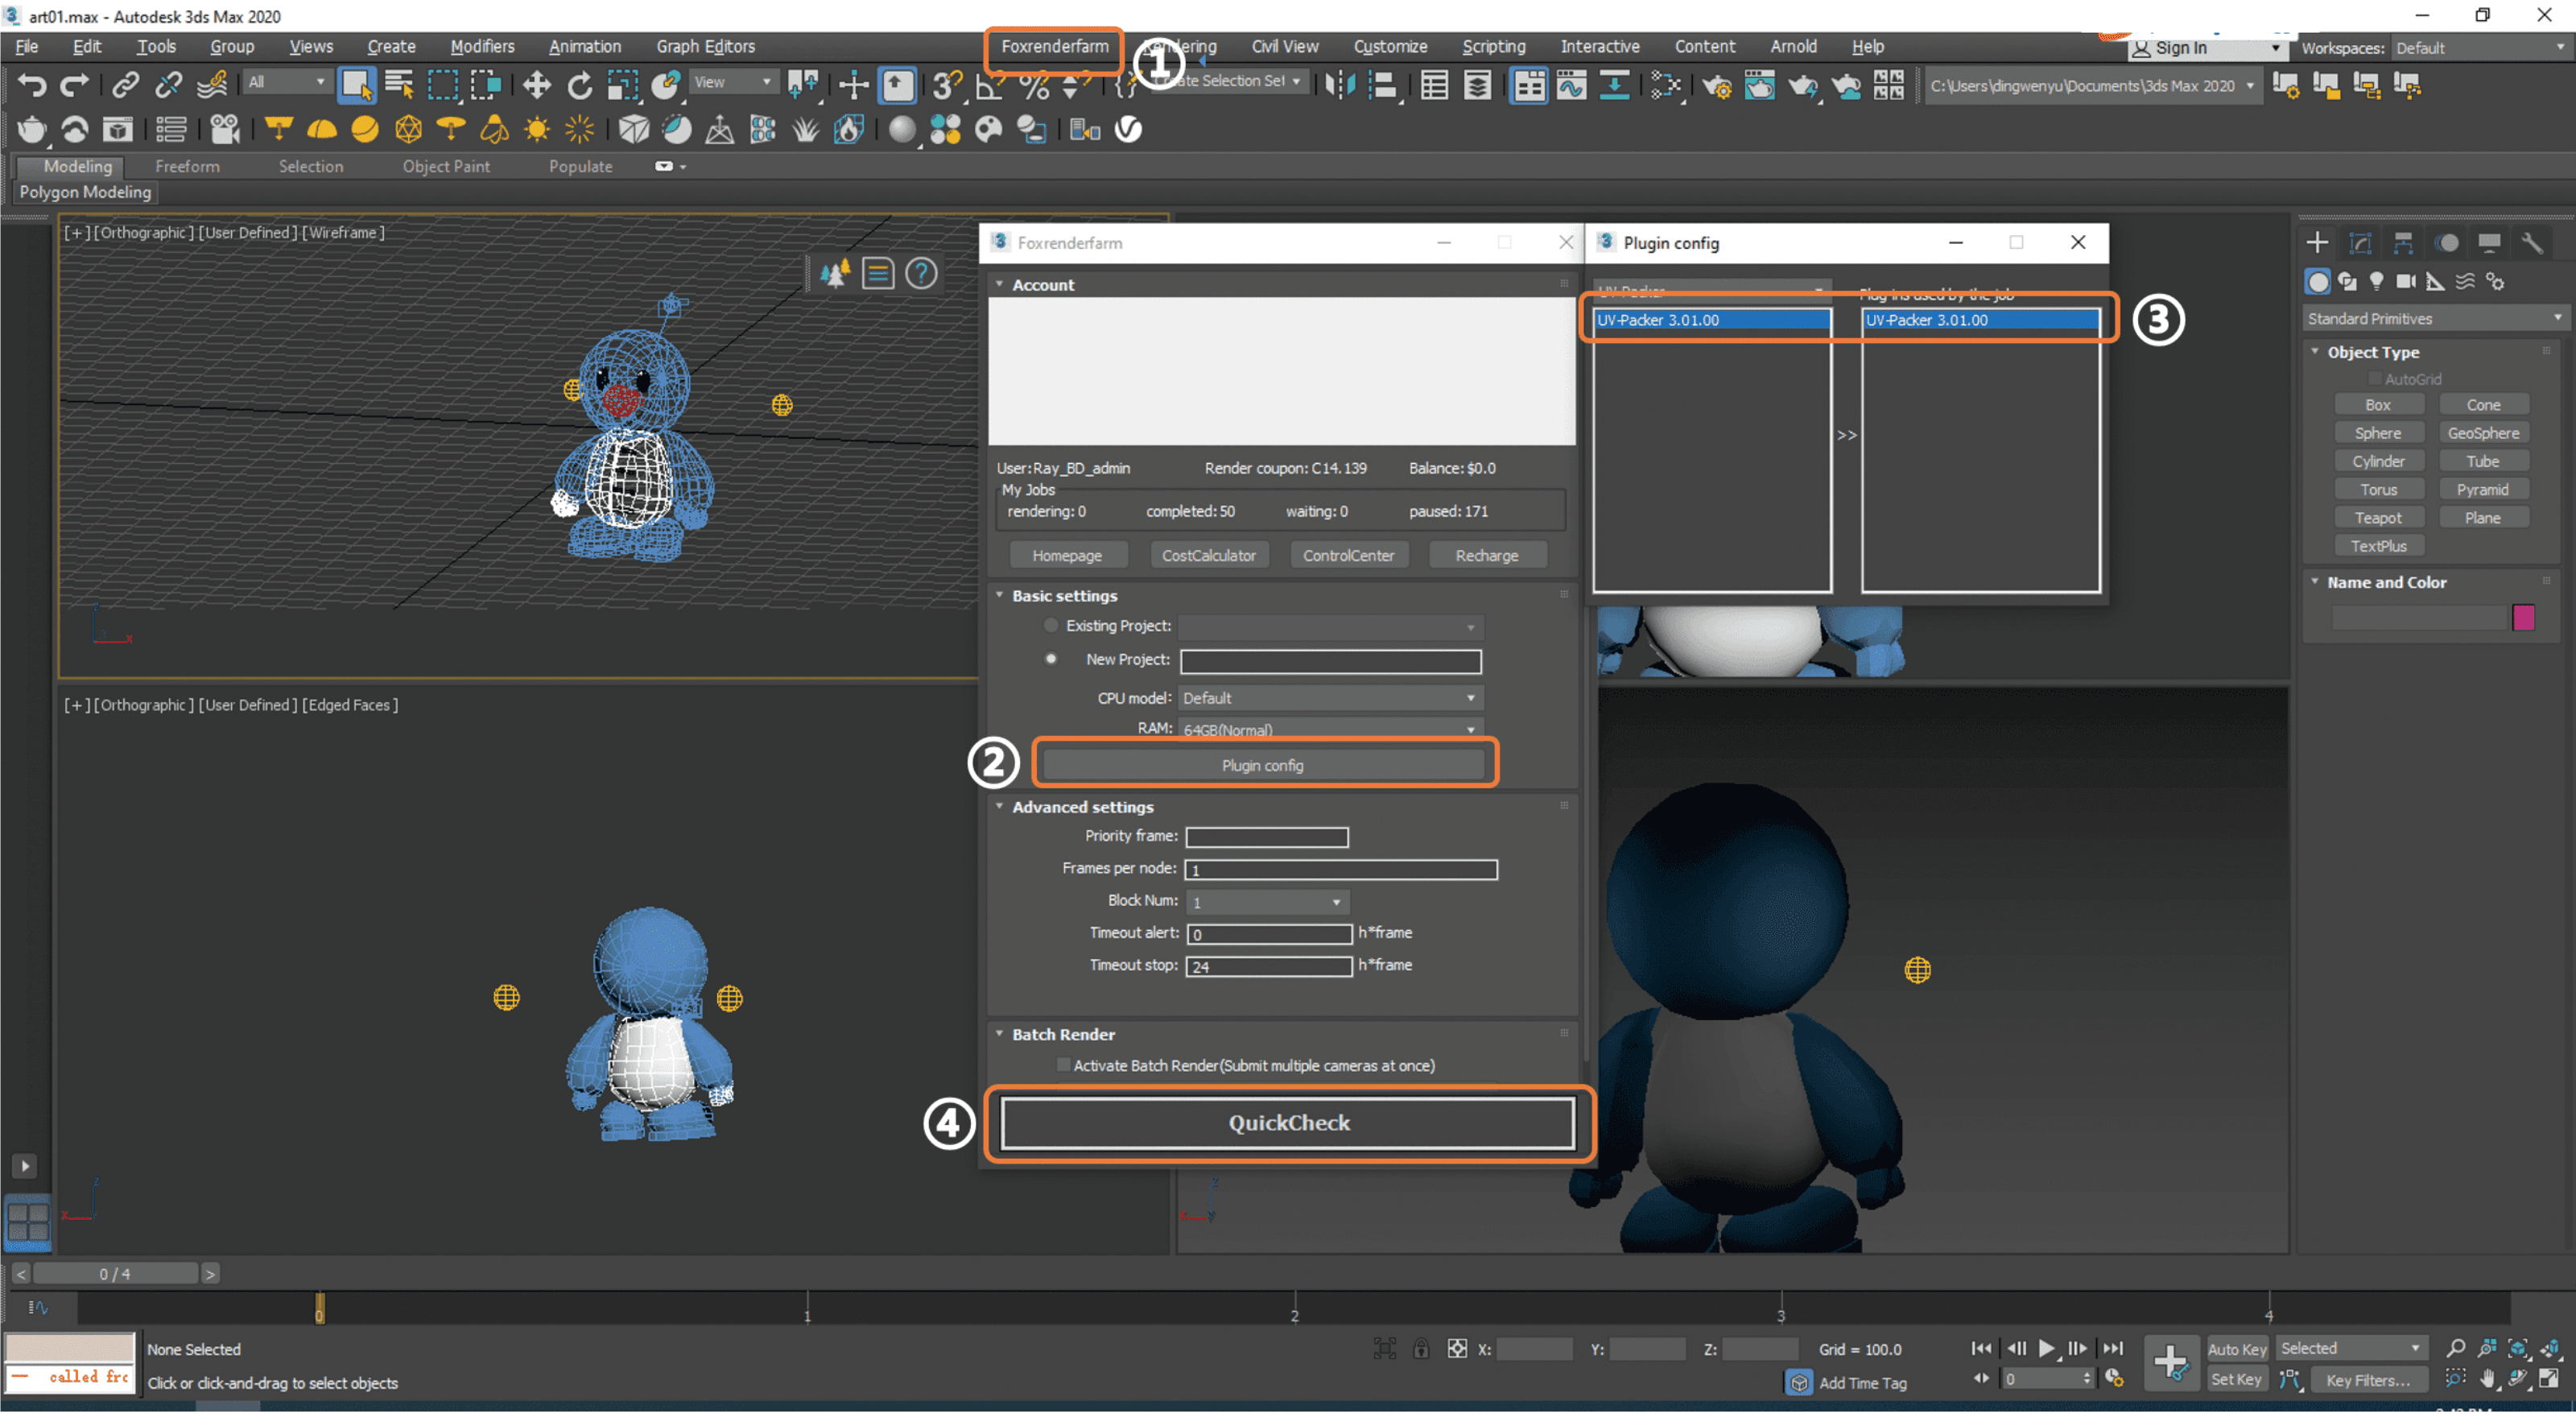Enable Activate Batch Render checkbox

pos(1063,1065)
